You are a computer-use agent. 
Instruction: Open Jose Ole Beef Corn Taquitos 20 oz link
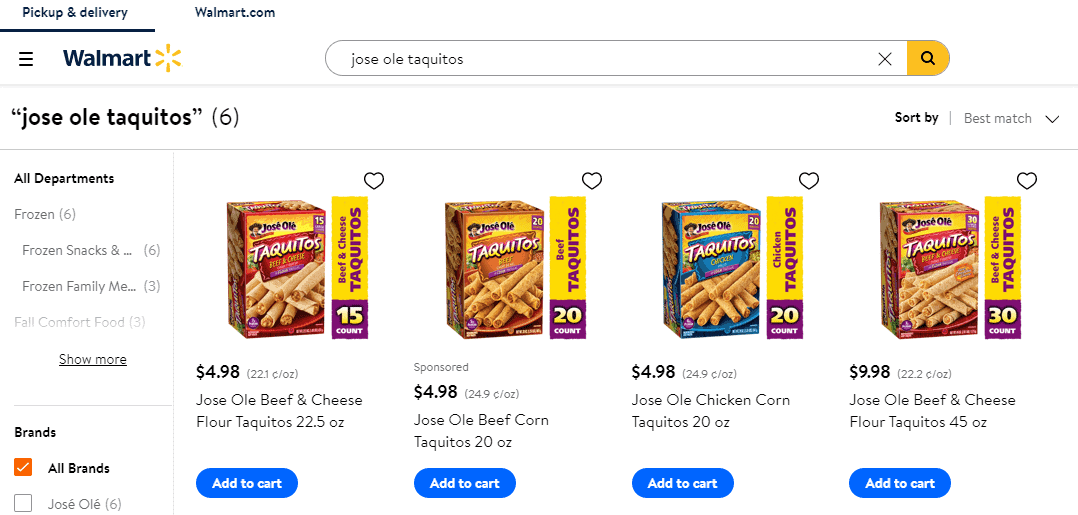coord(481,430)
